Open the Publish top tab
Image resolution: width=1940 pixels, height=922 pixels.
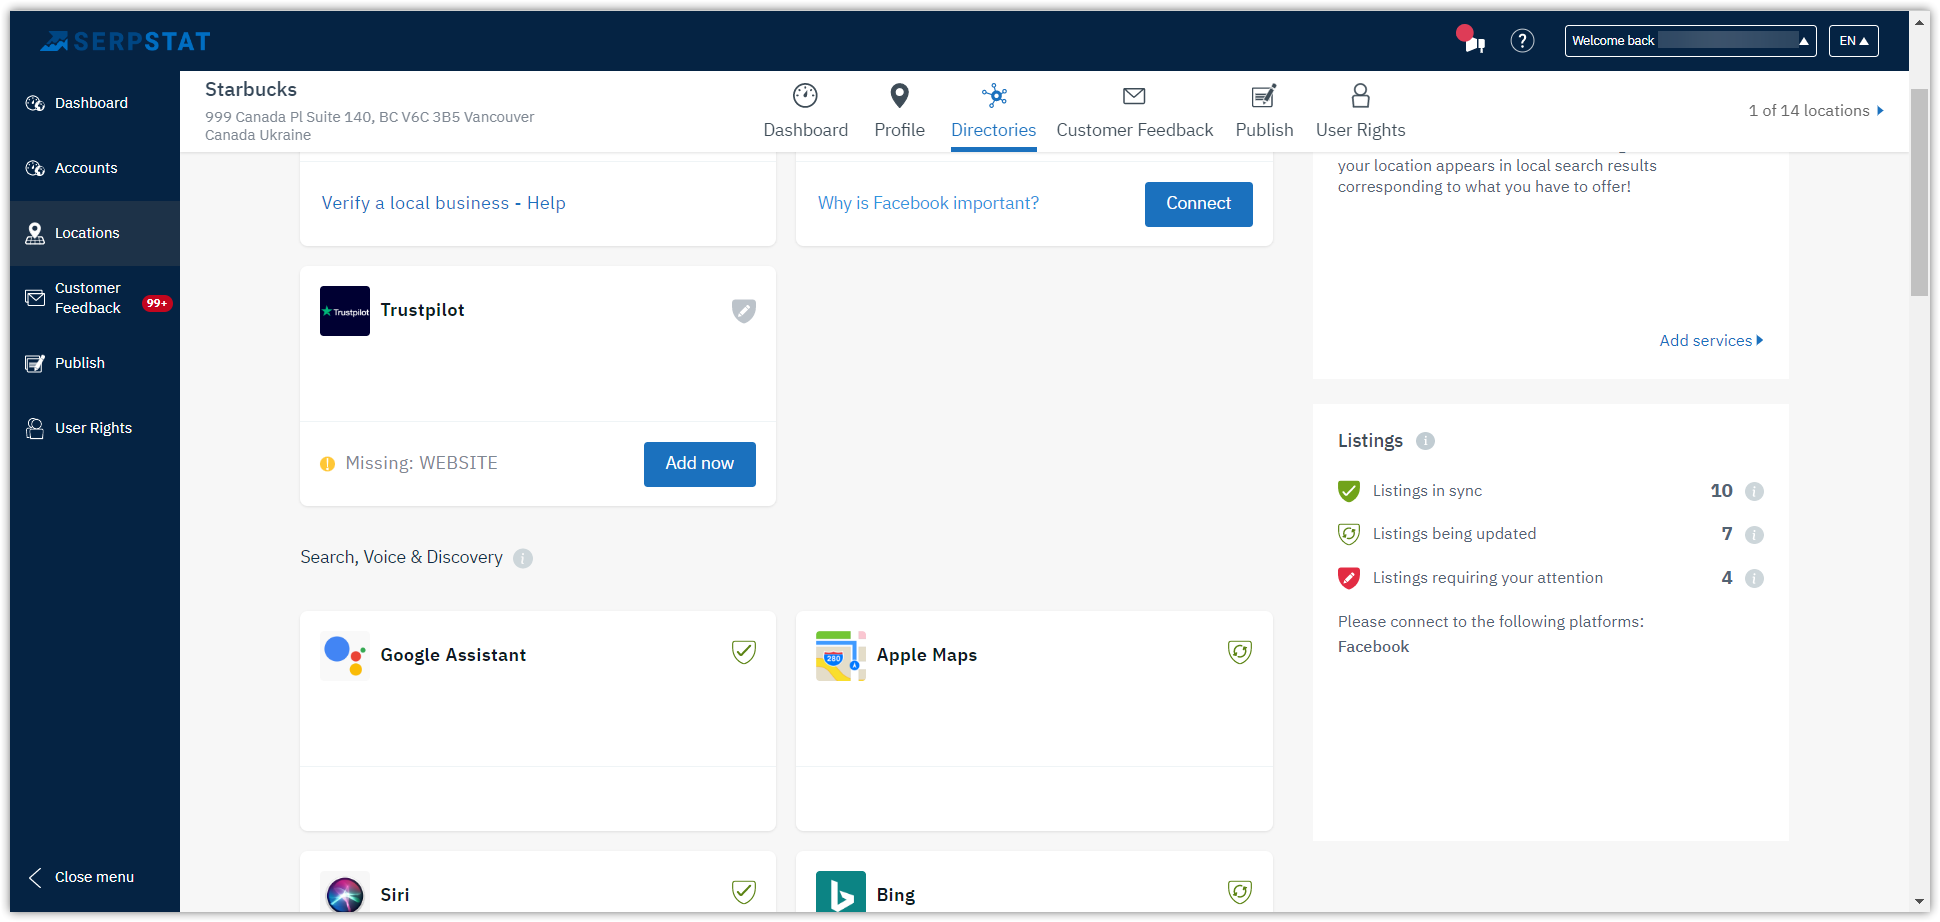tap(1264, 111)
